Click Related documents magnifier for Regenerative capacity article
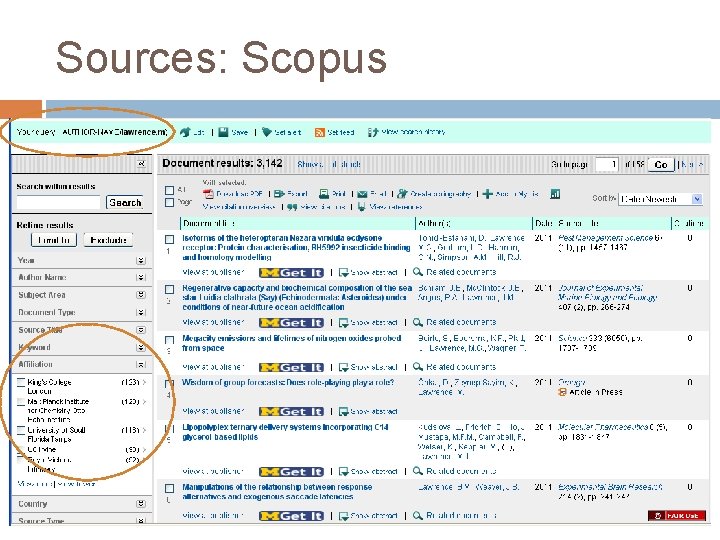720x540 pixels. 417,322
